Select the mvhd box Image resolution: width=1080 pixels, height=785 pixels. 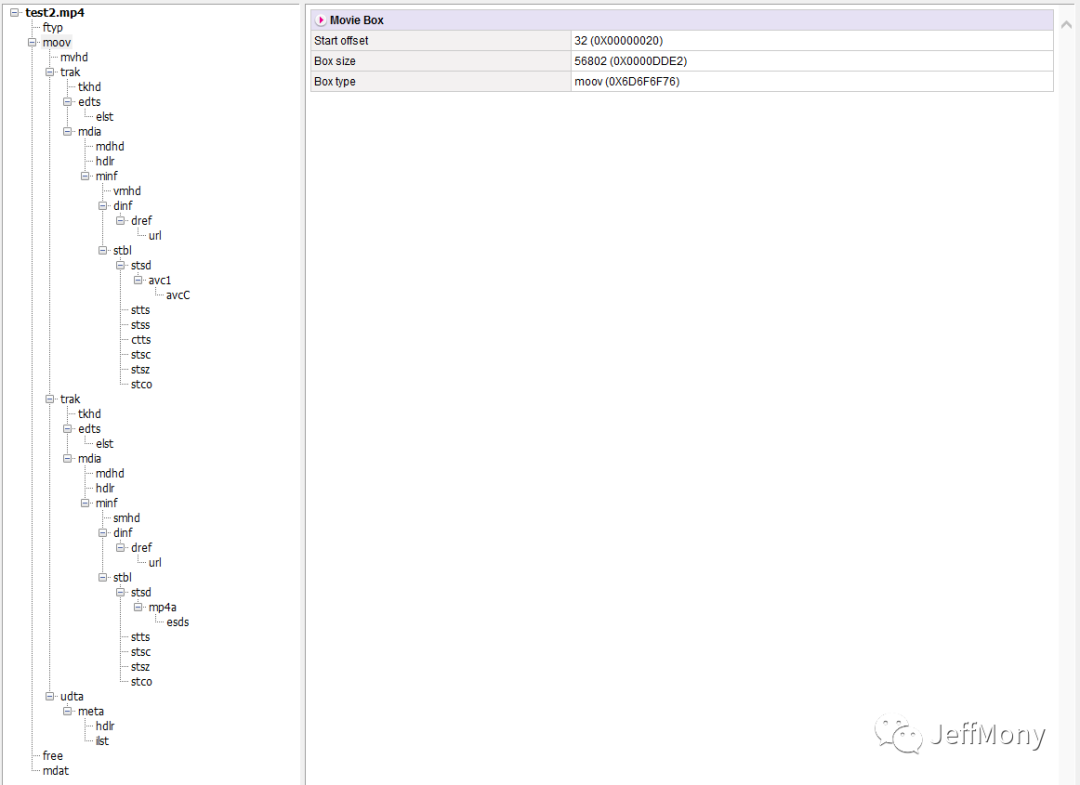coord(74,58)
